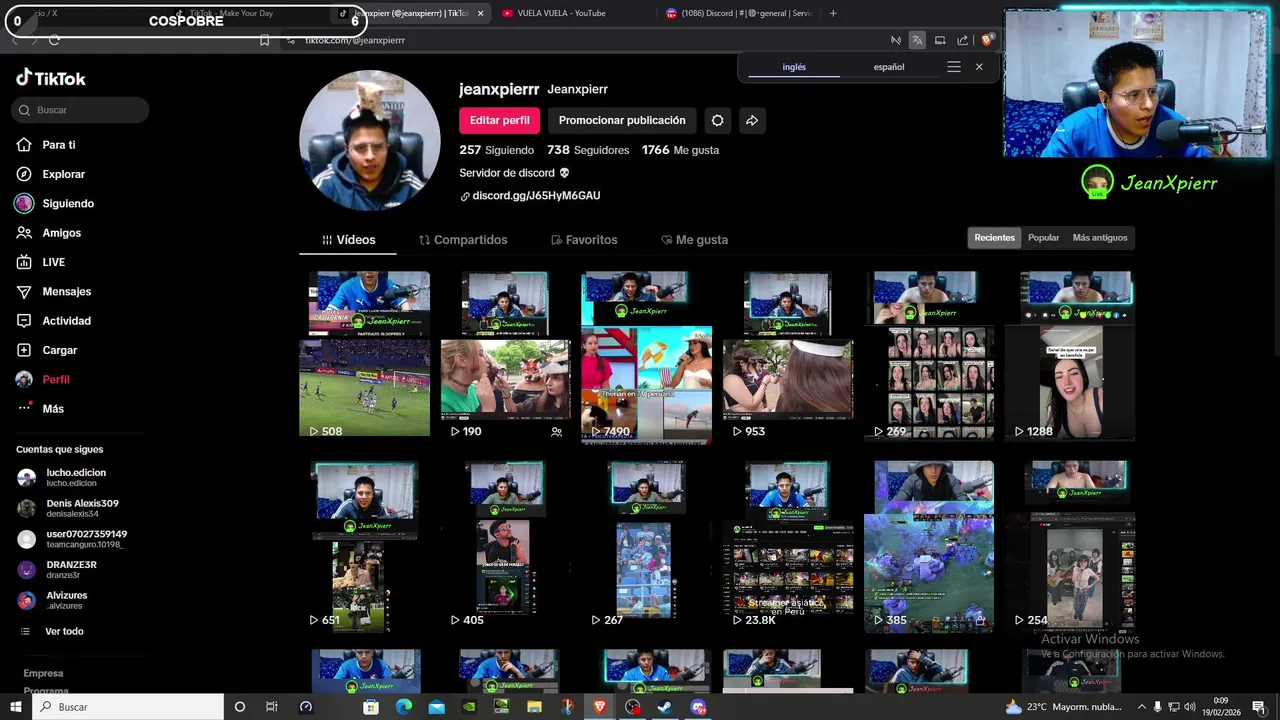Click the TikTok Buscar search field
Viewport: 1280px width, 720px height.
(x=81, y=110)
